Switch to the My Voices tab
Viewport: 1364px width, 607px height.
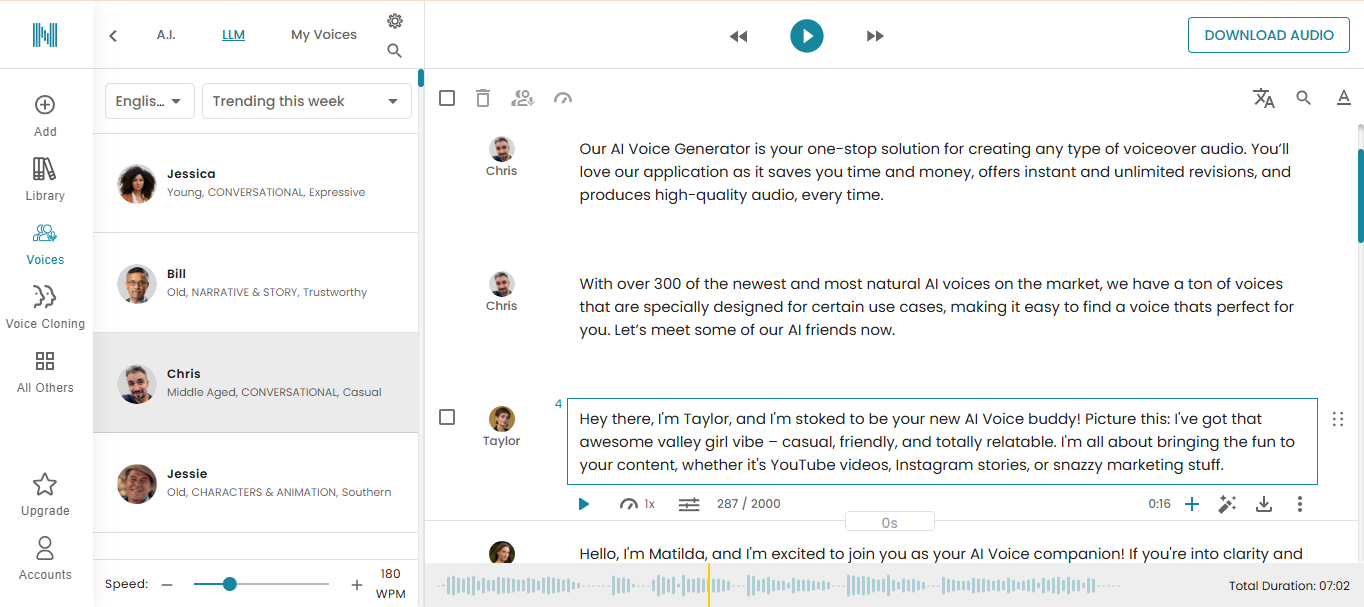[323, 35]
